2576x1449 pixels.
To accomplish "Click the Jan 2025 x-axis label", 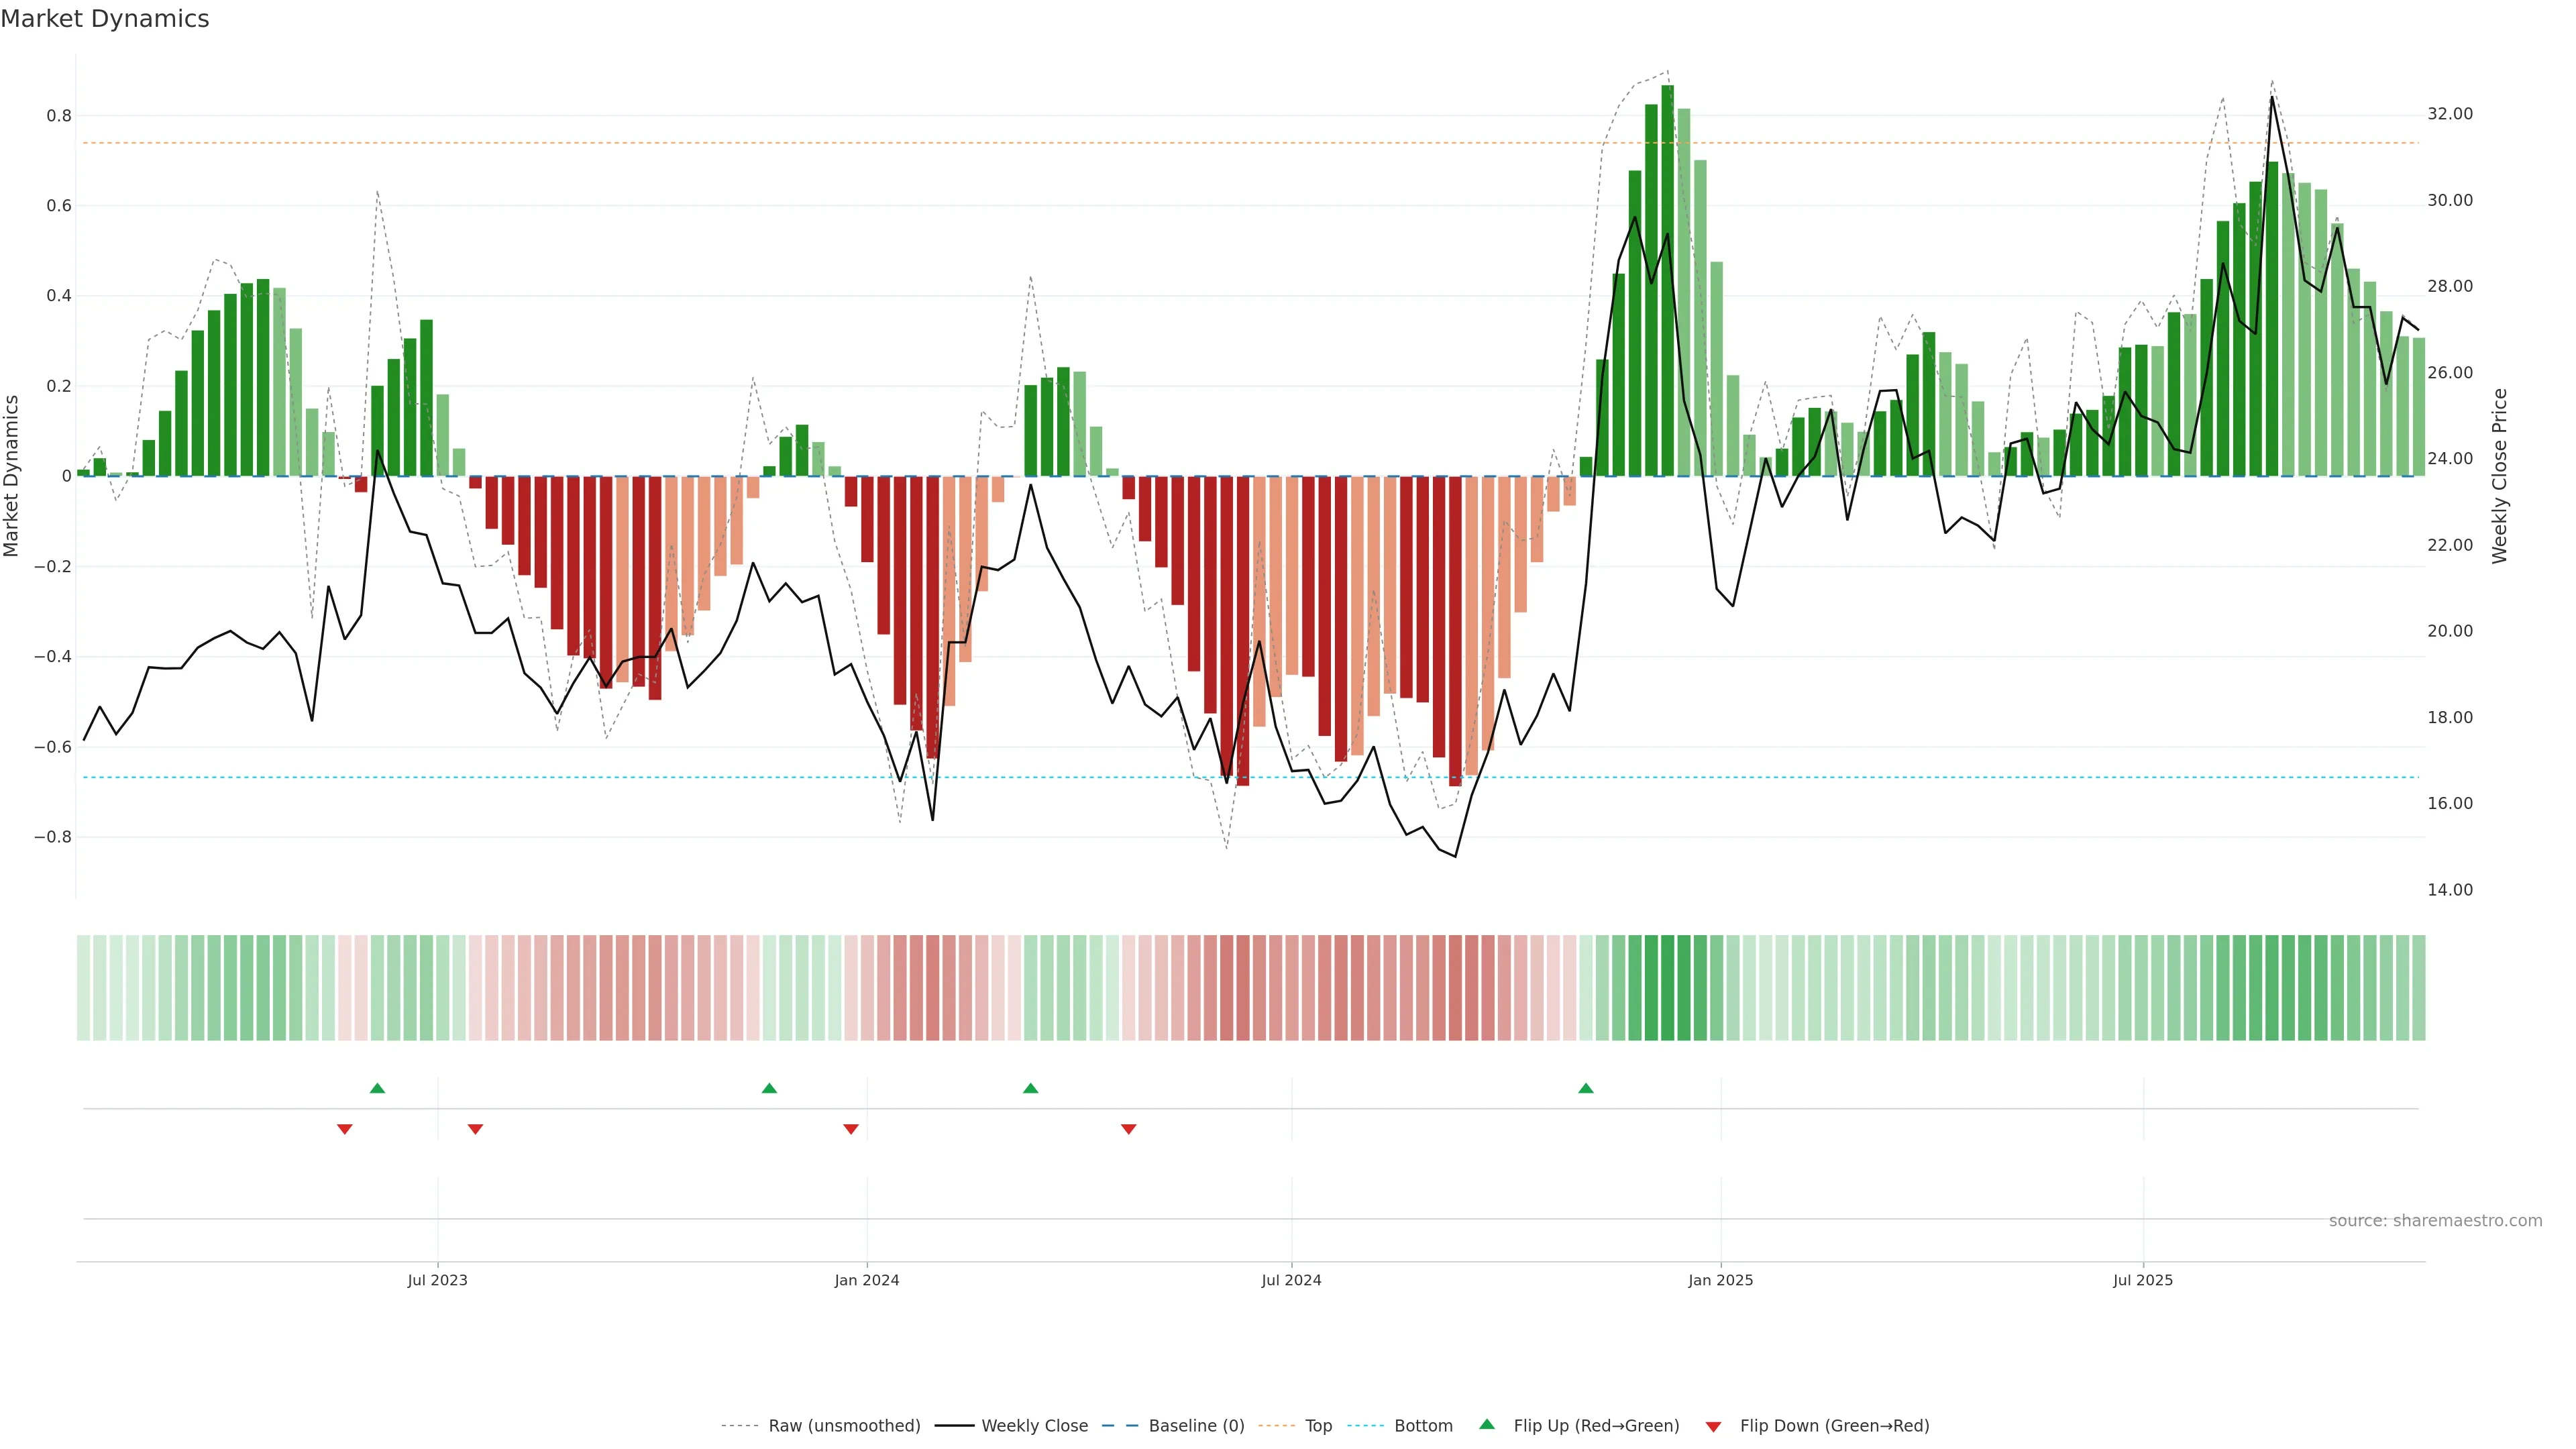I will pyautogui.click(x=1720, y=1280).
